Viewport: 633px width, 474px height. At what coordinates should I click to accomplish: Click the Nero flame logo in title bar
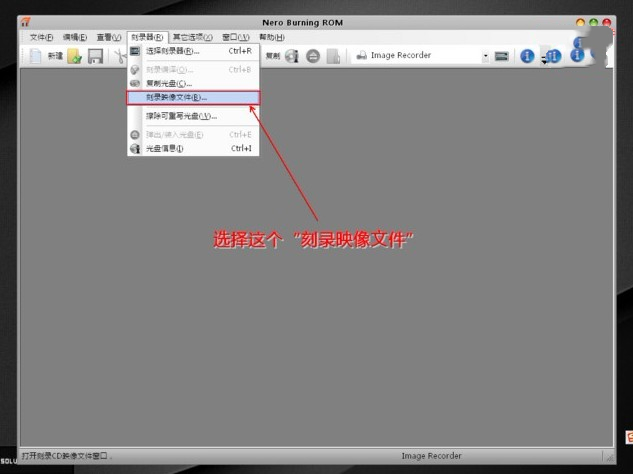[25, 22]
